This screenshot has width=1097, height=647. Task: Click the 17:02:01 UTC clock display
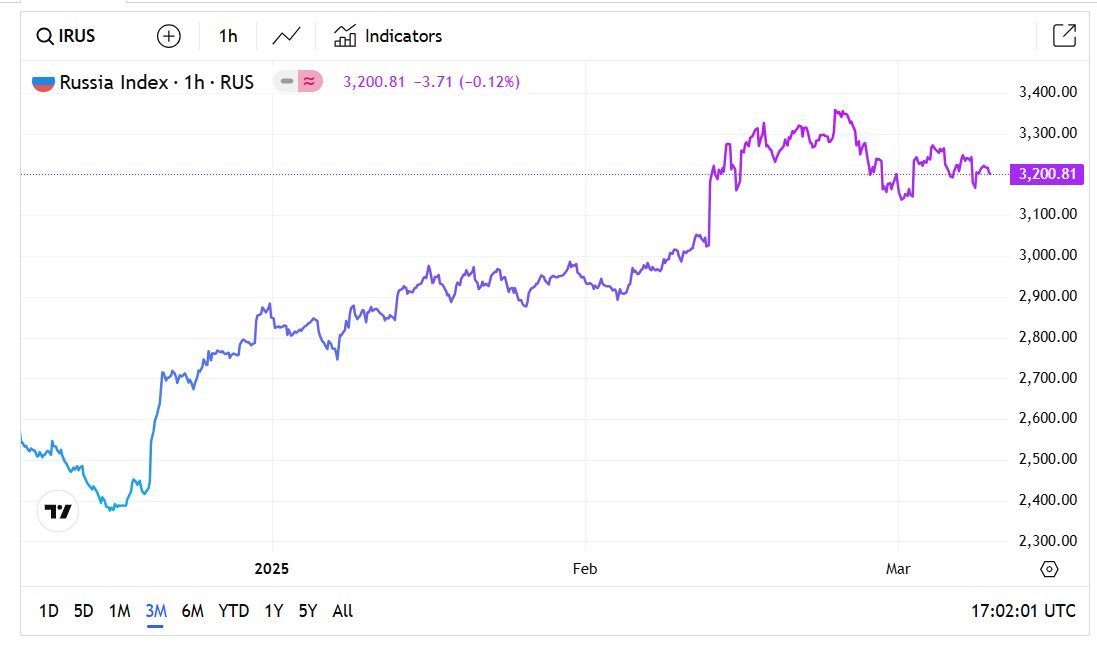(1022, 610)
